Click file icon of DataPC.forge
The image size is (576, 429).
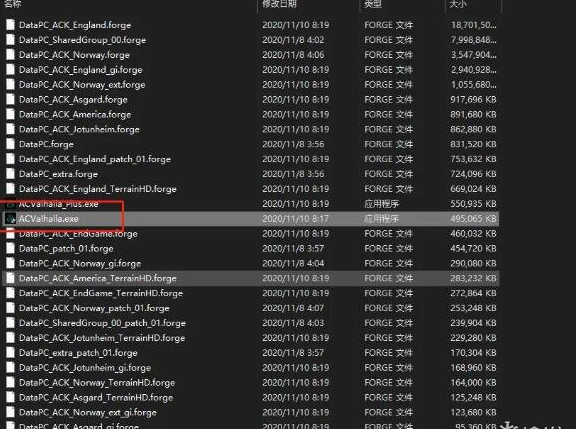point(11,144)
